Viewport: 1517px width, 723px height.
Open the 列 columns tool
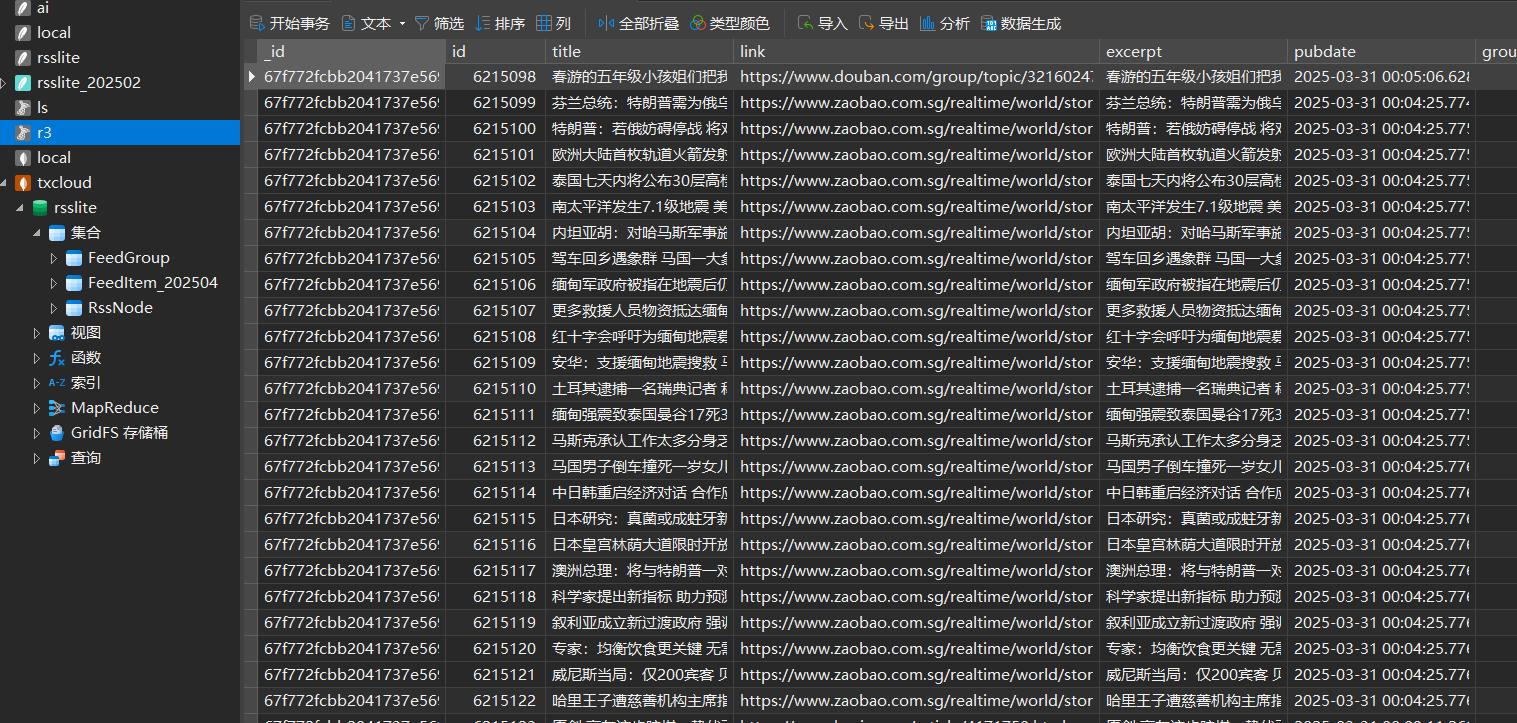point(554,23)
